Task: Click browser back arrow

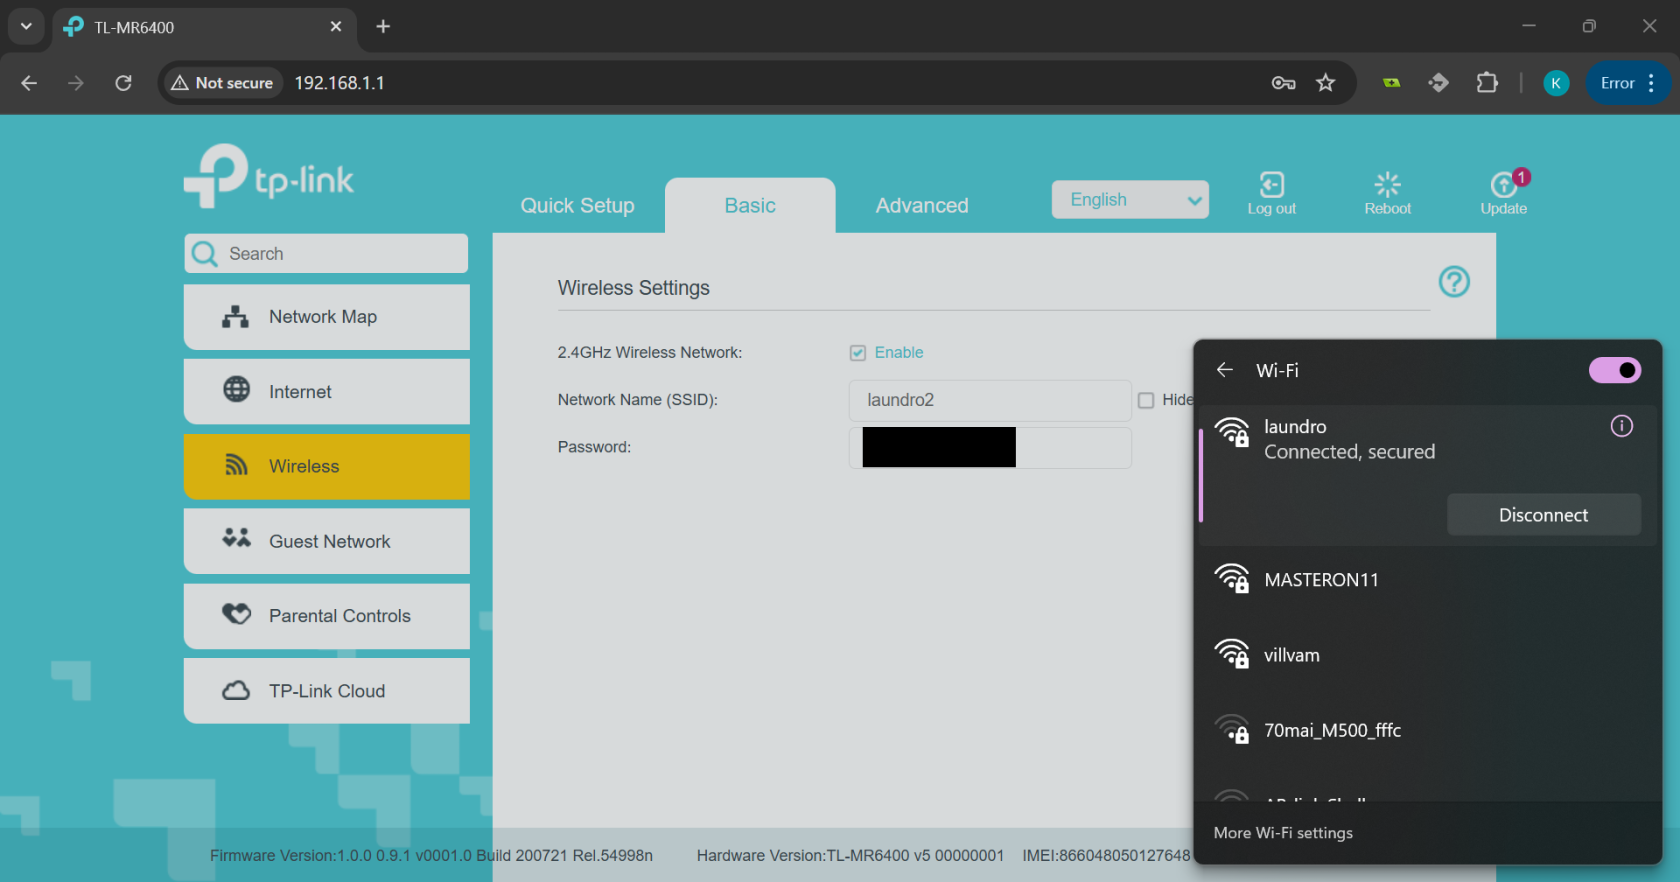Action: [x=29, y=83]
